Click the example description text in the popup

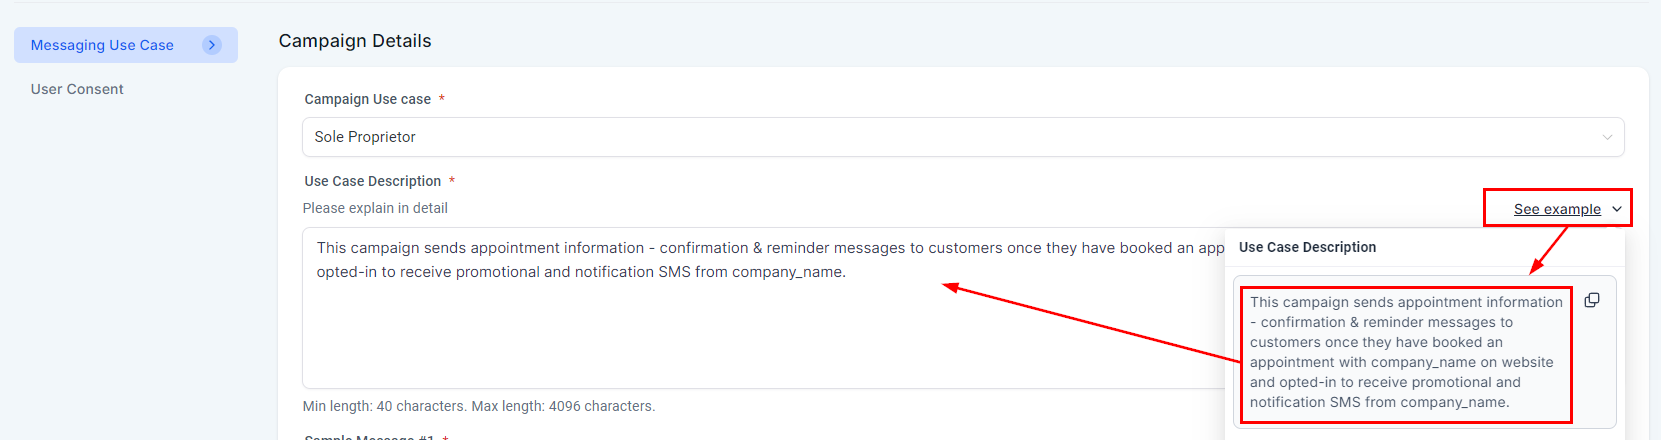pyautogui.click(x=1405, y=352)
